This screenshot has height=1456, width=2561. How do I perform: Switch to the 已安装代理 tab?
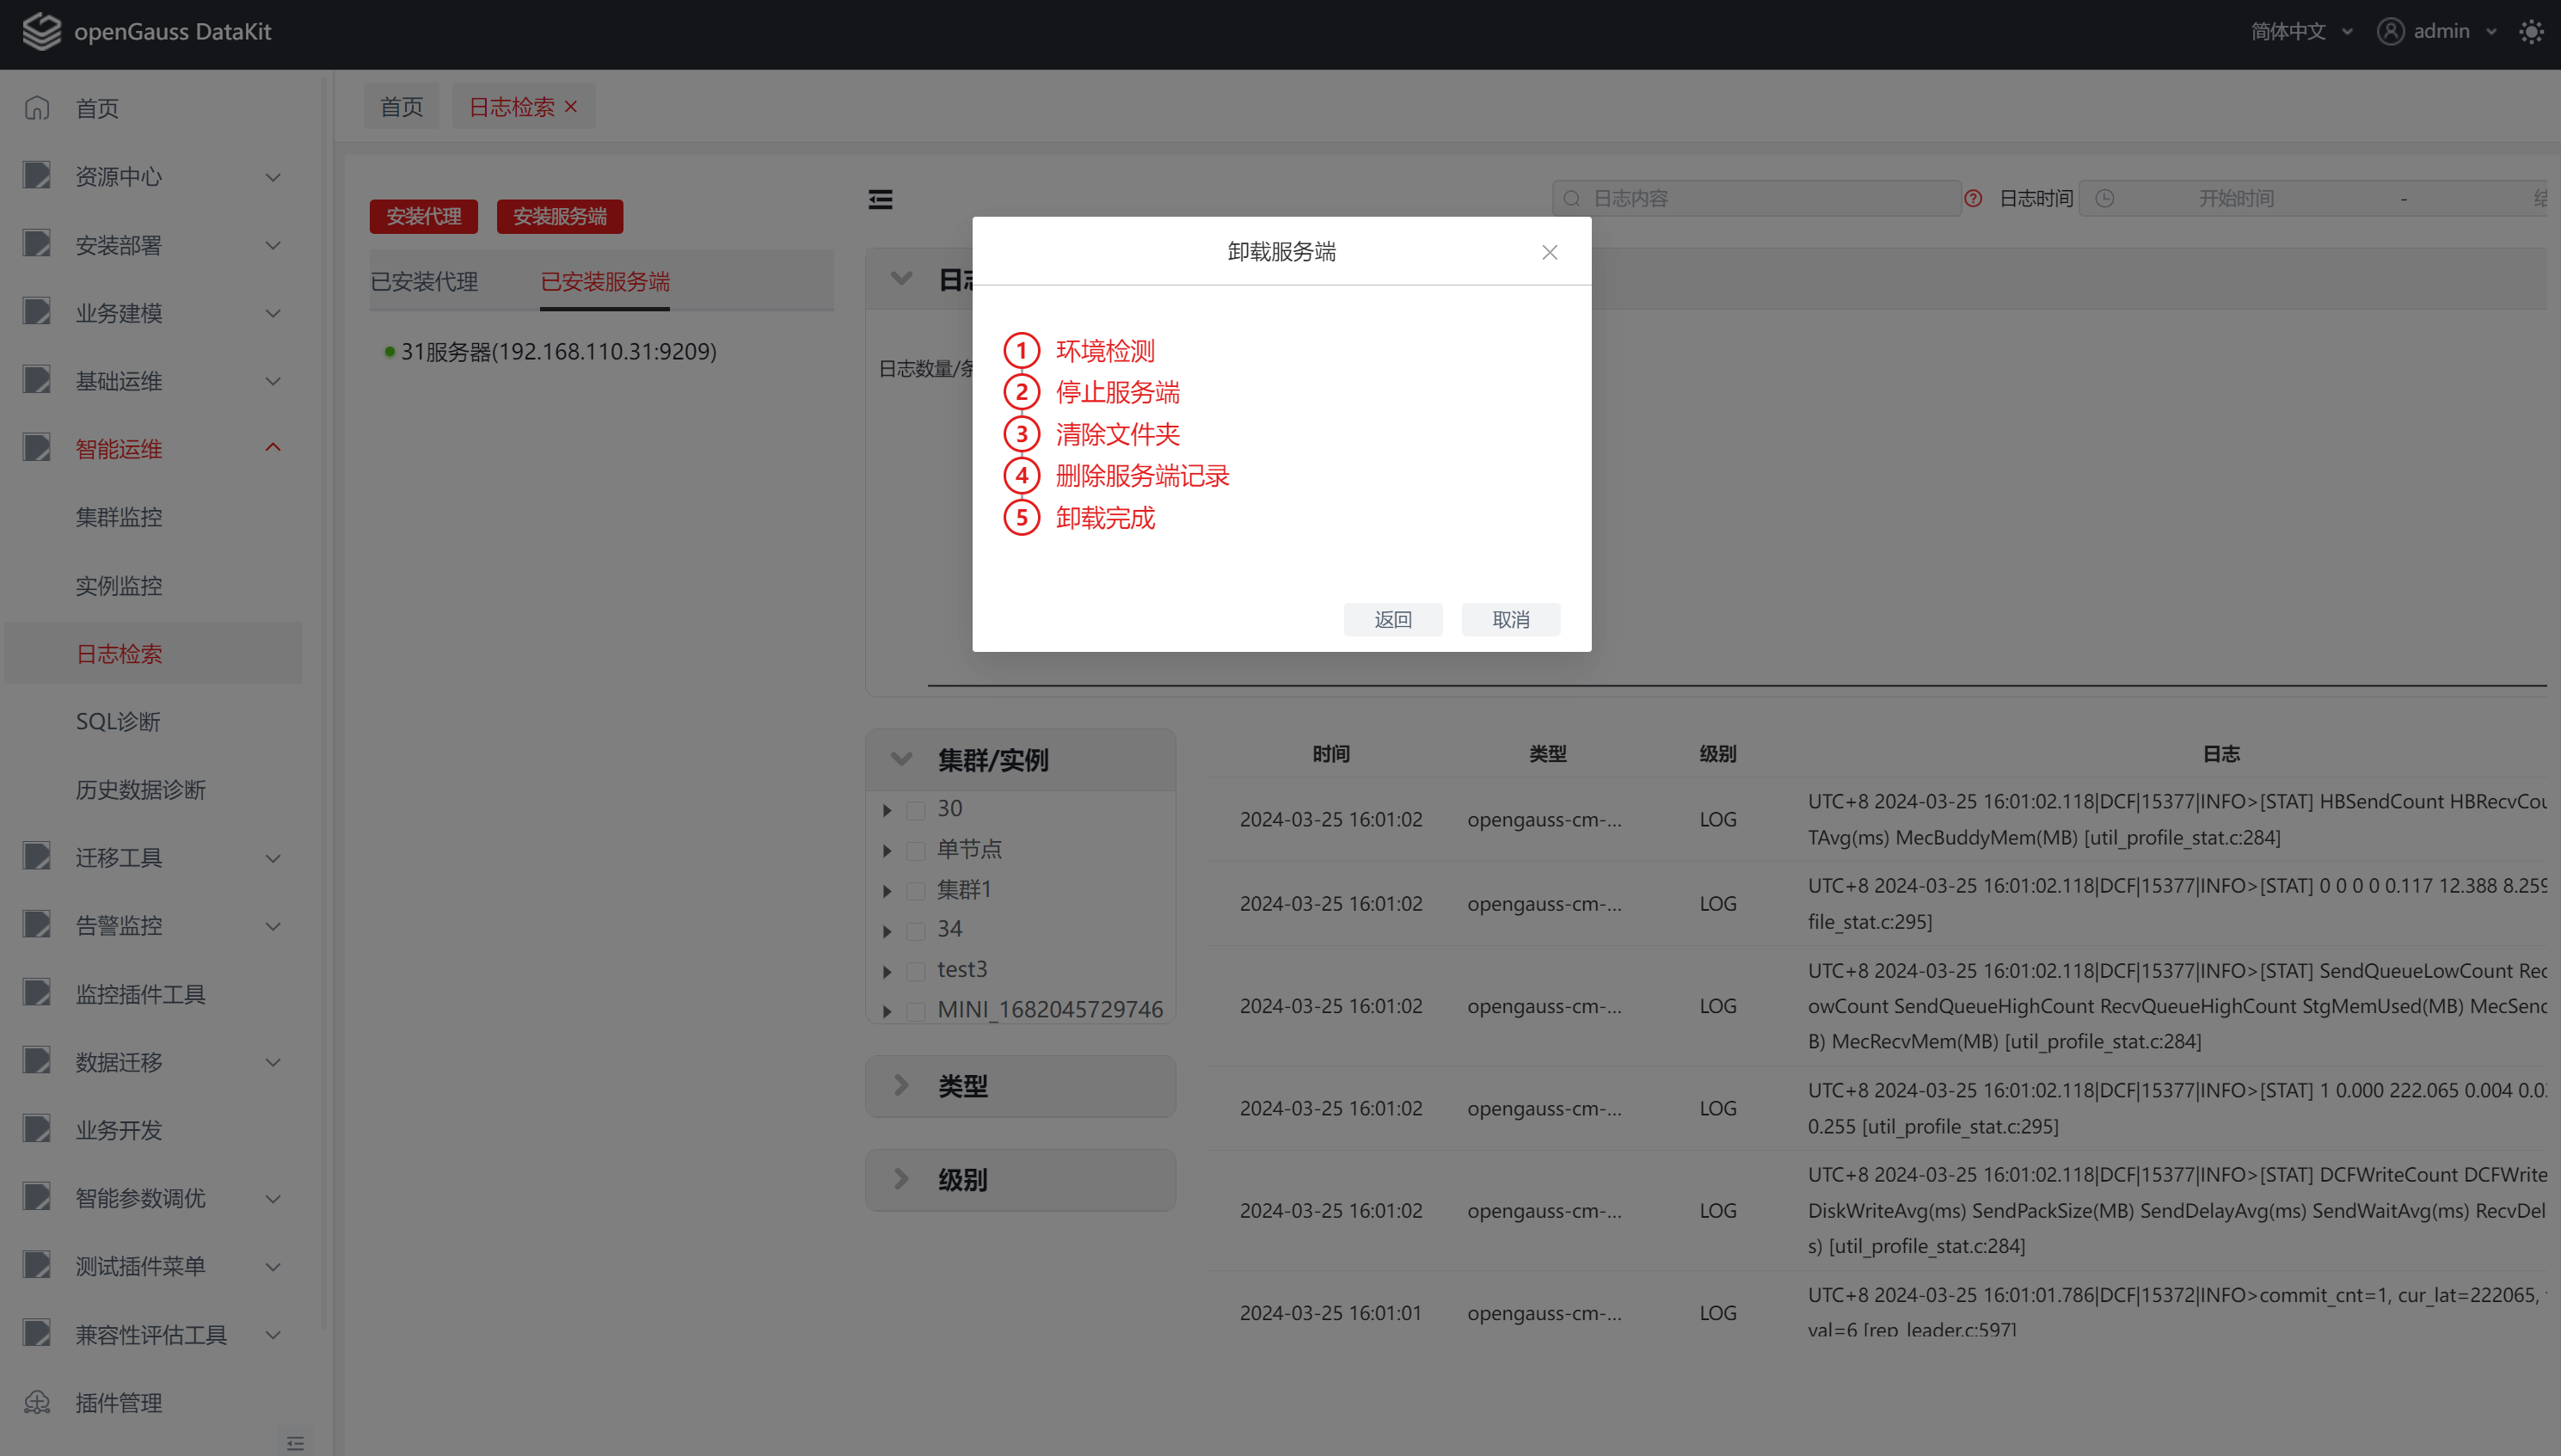click(x=424, y=281)
